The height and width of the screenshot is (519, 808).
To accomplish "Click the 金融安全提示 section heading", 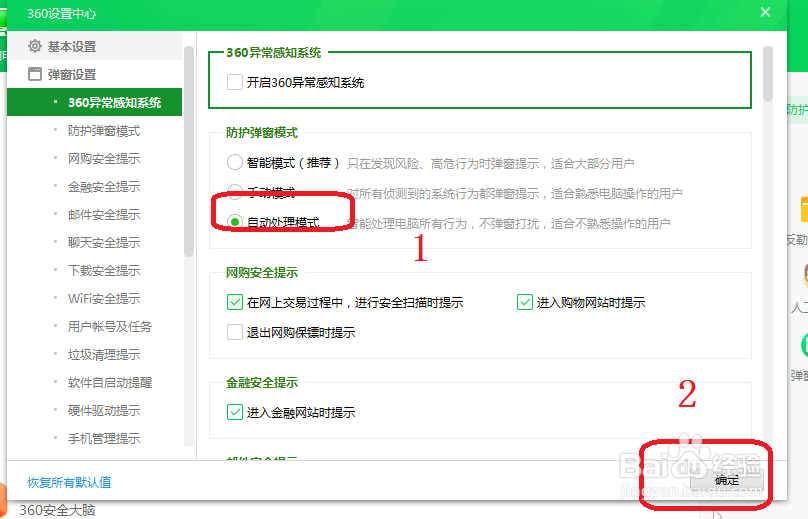I will pos(262,382).
